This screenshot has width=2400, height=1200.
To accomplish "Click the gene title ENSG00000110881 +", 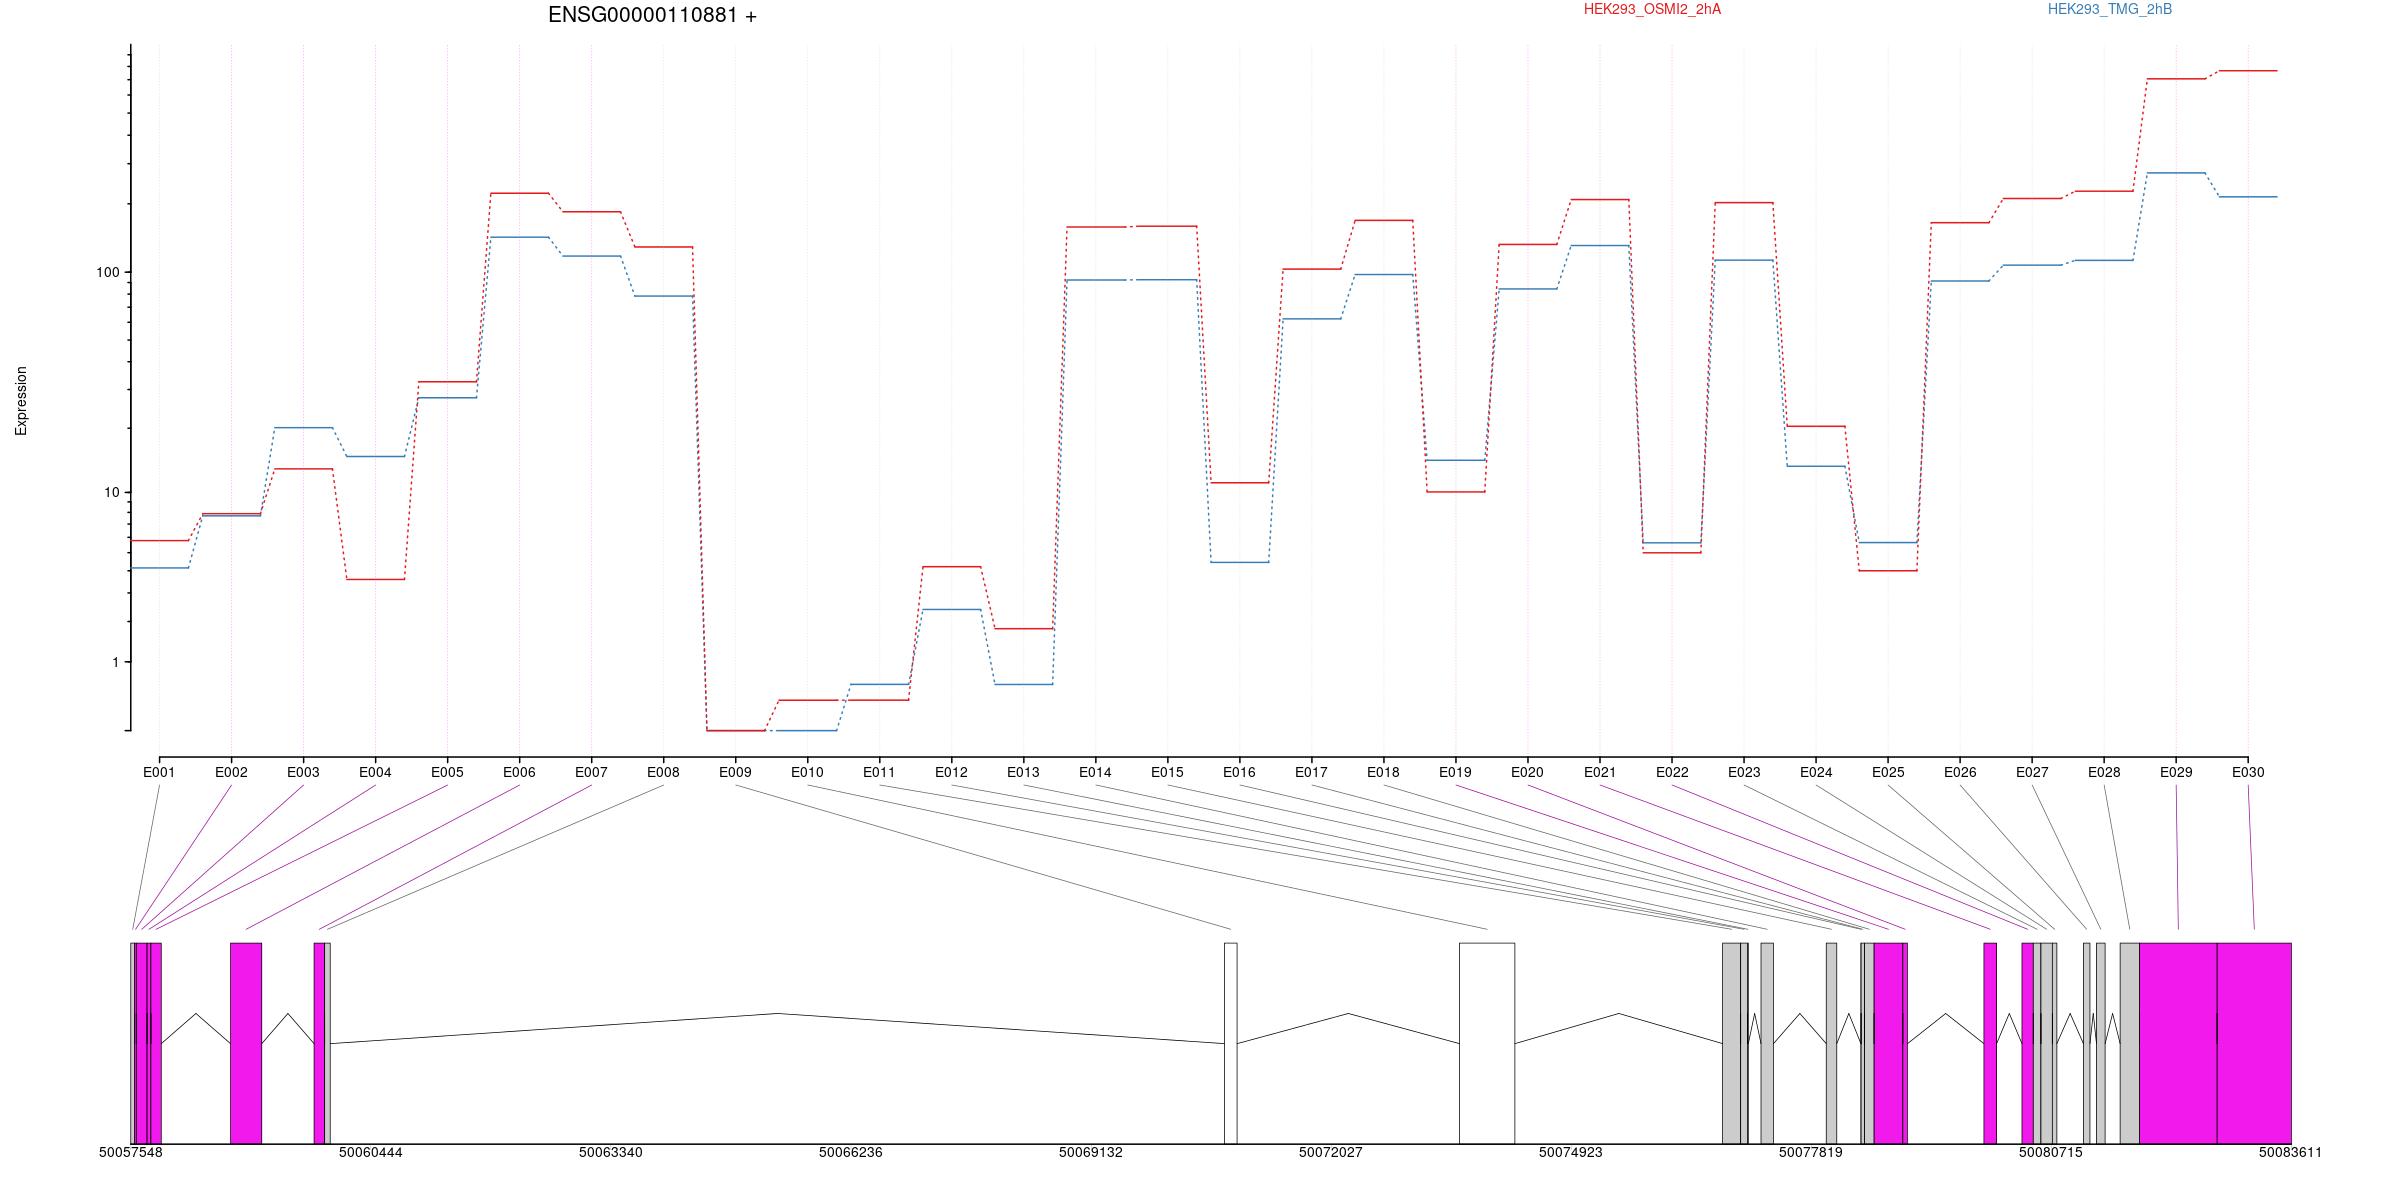I will (652, 15).
